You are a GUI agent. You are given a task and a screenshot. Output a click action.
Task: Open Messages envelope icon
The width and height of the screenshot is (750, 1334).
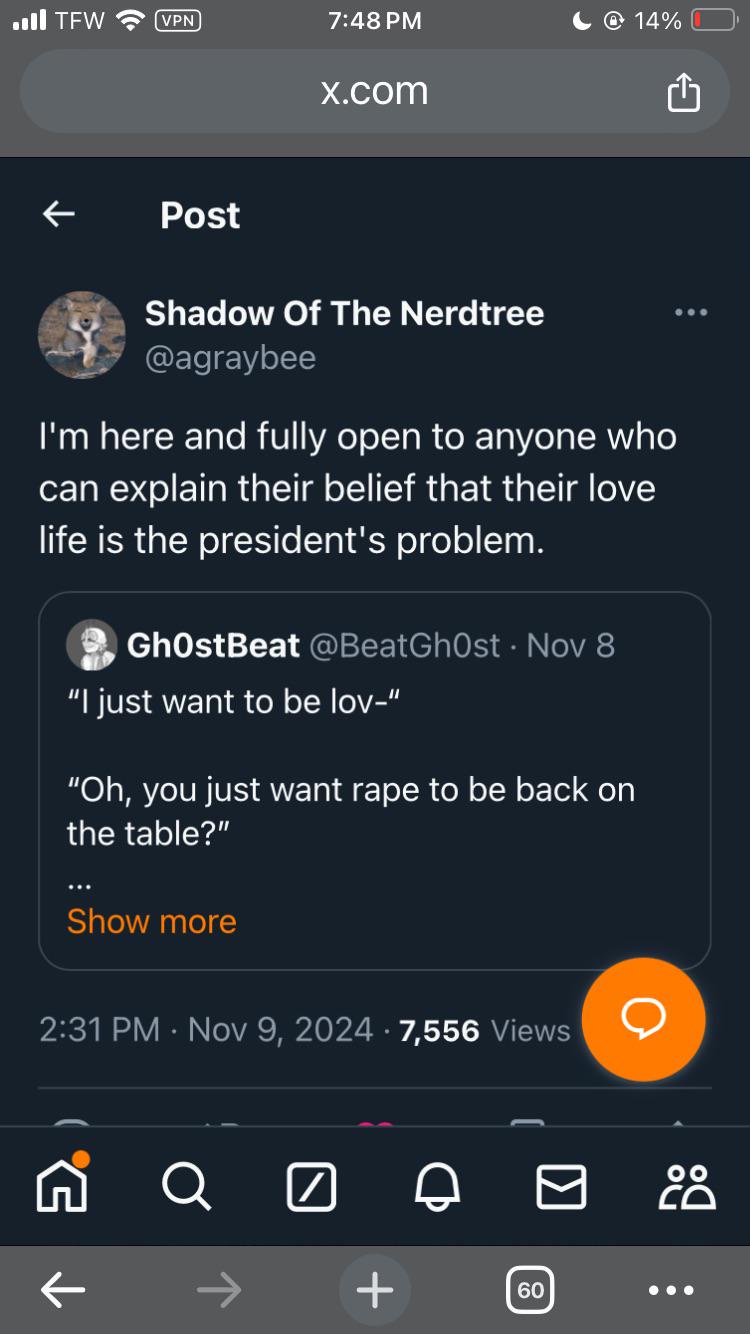pos(561,1188)
